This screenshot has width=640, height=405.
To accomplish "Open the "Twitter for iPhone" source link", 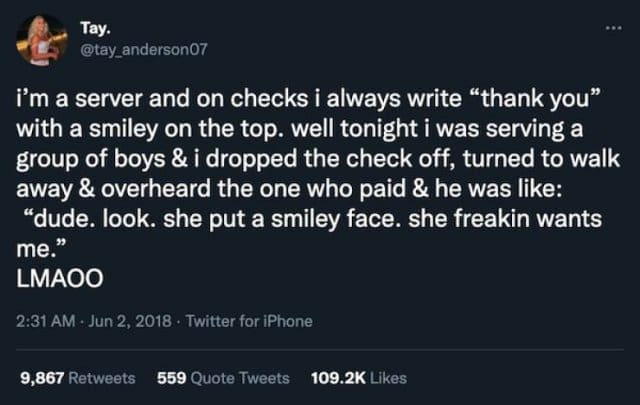I will click(252, 321).
